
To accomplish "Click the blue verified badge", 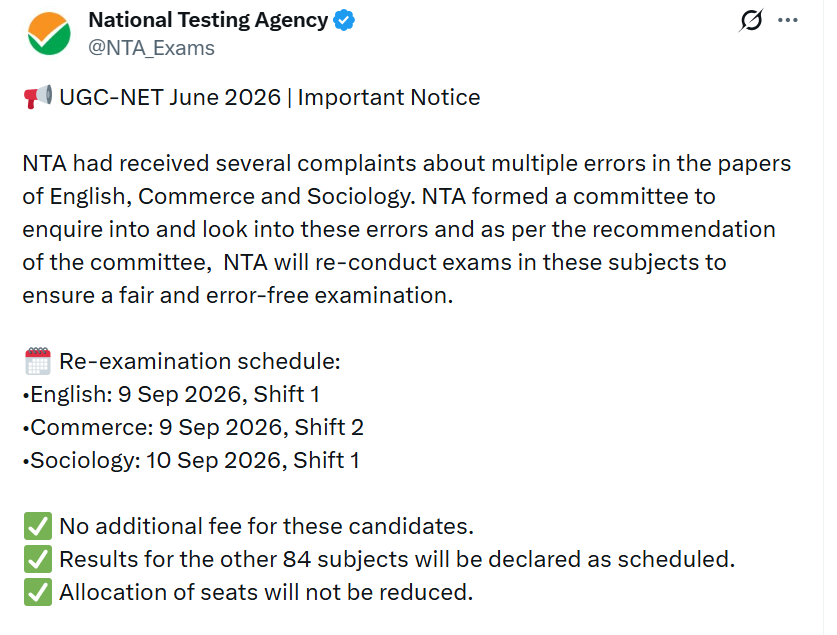I will coord(344,20).
